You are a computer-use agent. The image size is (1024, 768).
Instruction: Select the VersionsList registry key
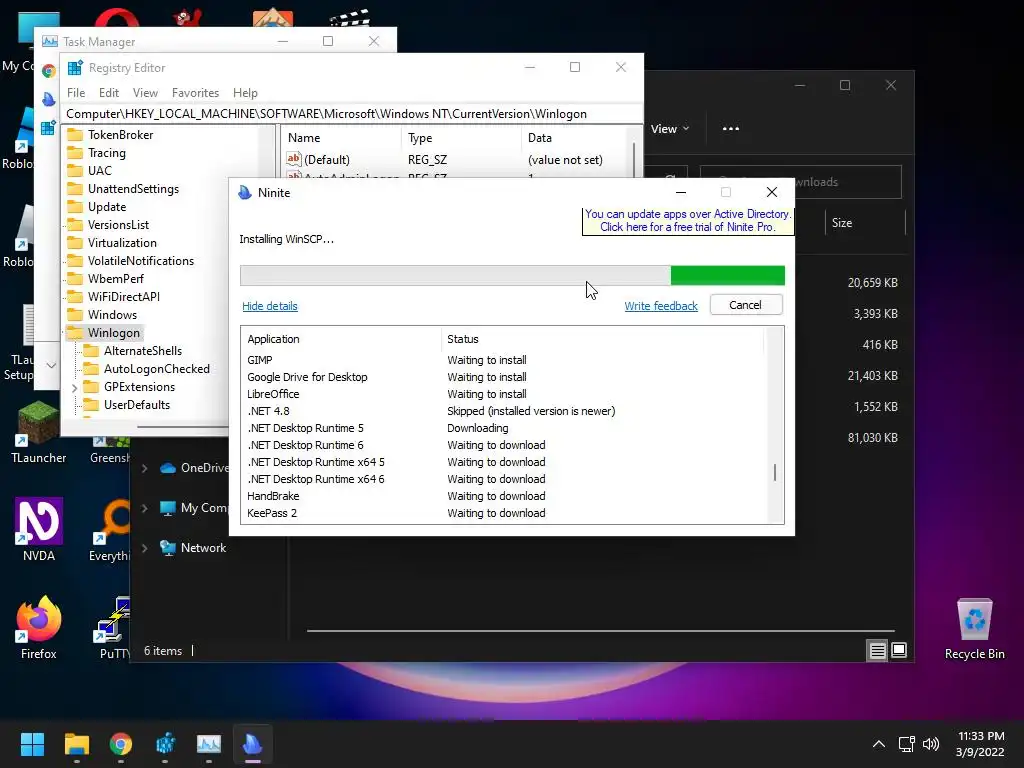(118, 225)
